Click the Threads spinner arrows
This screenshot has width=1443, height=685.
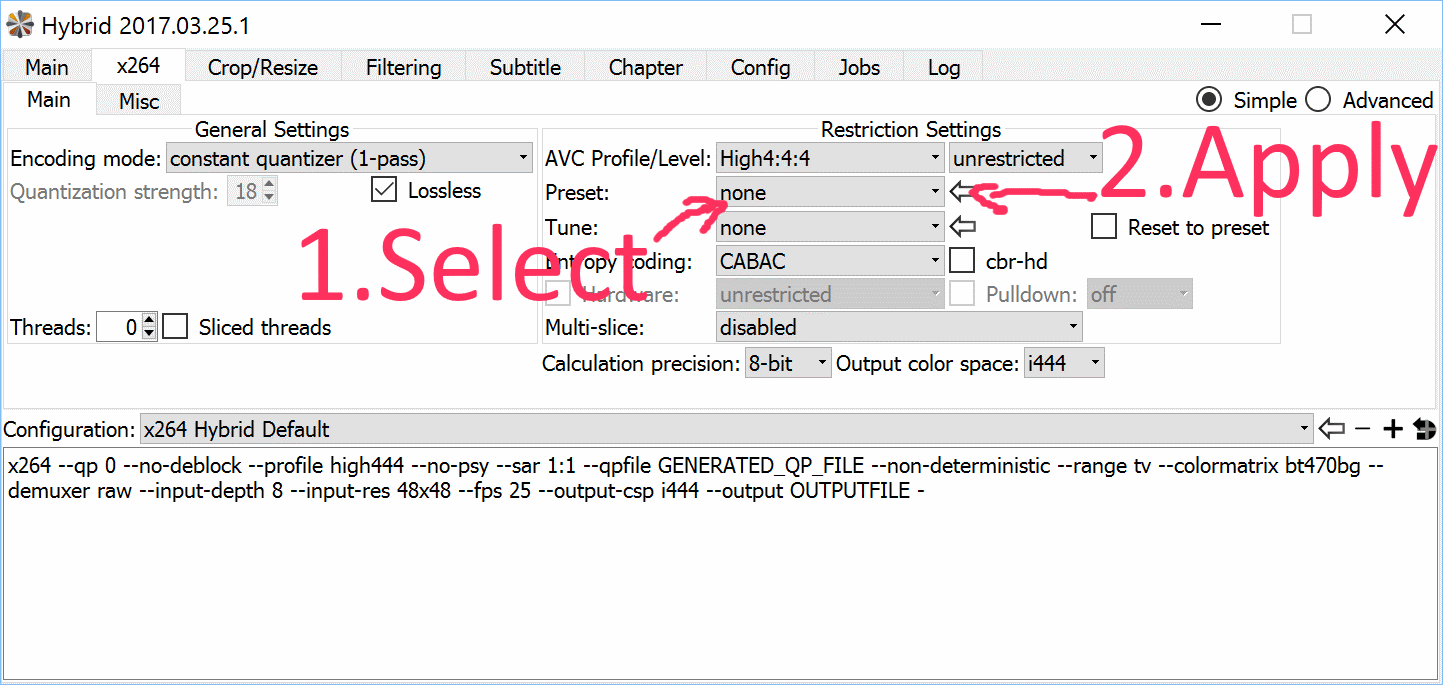[149, 326]
